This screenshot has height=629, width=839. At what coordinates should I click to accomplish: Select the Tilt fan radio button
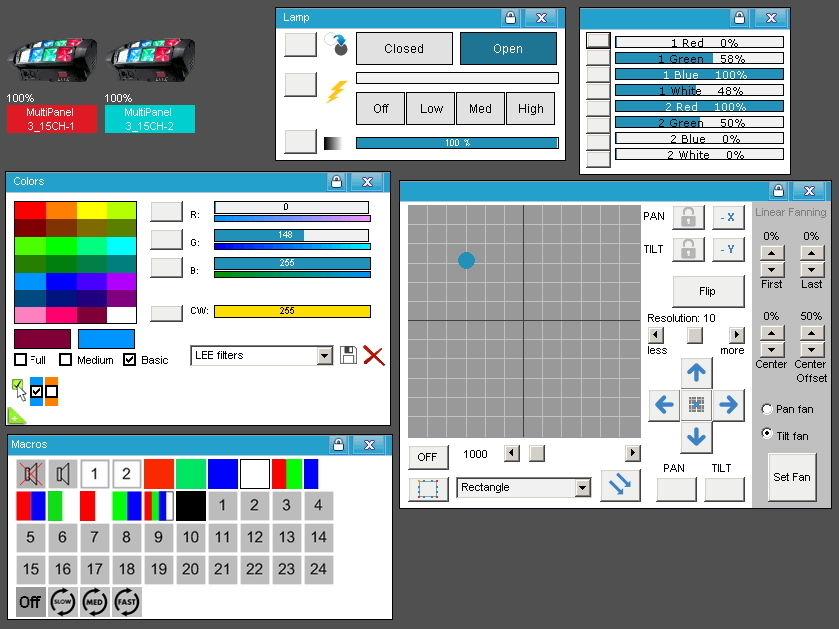(767, 433)
